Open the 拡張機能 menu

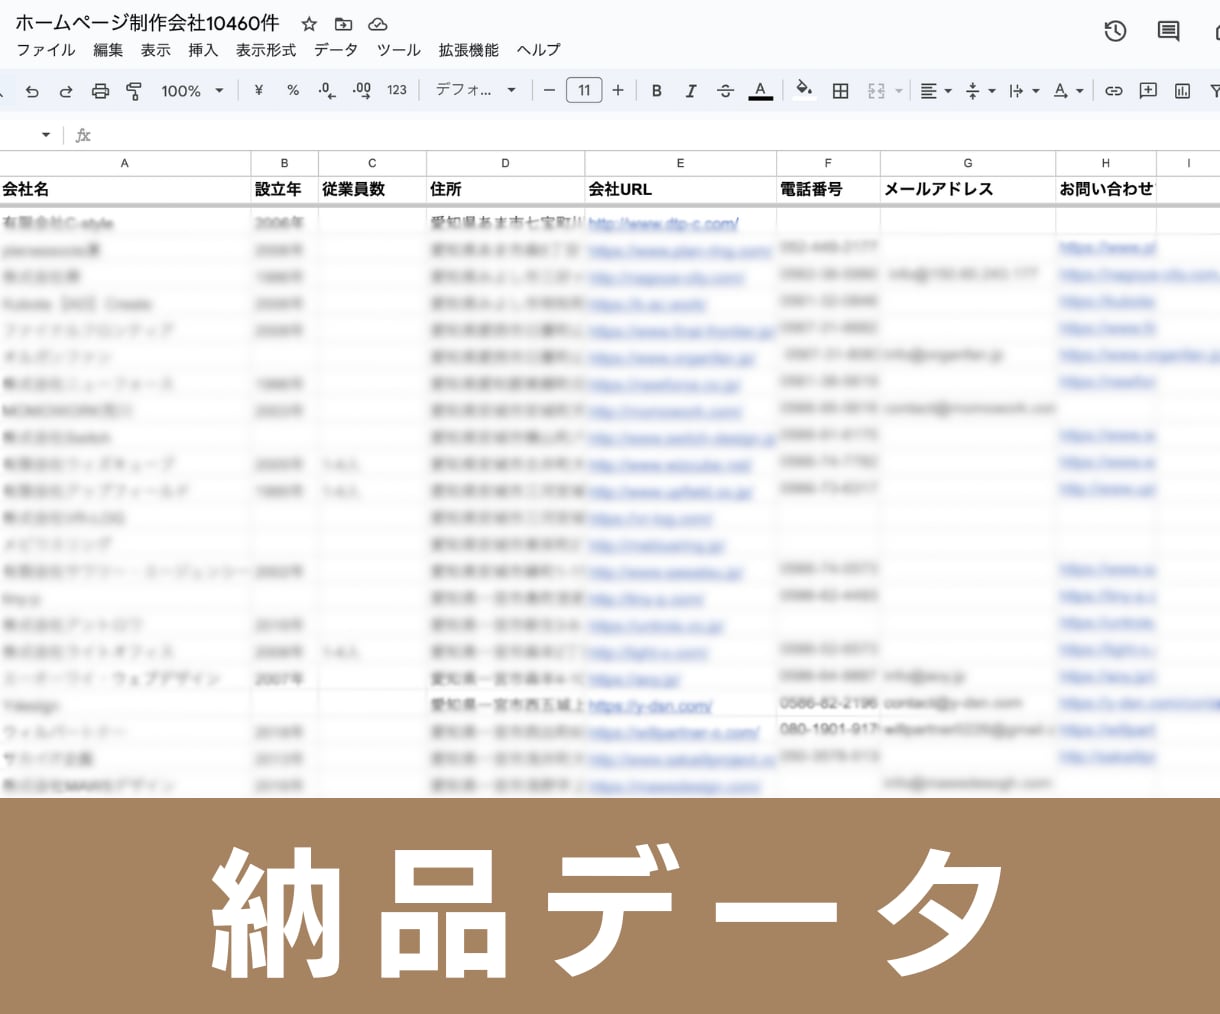coord(469,50)
